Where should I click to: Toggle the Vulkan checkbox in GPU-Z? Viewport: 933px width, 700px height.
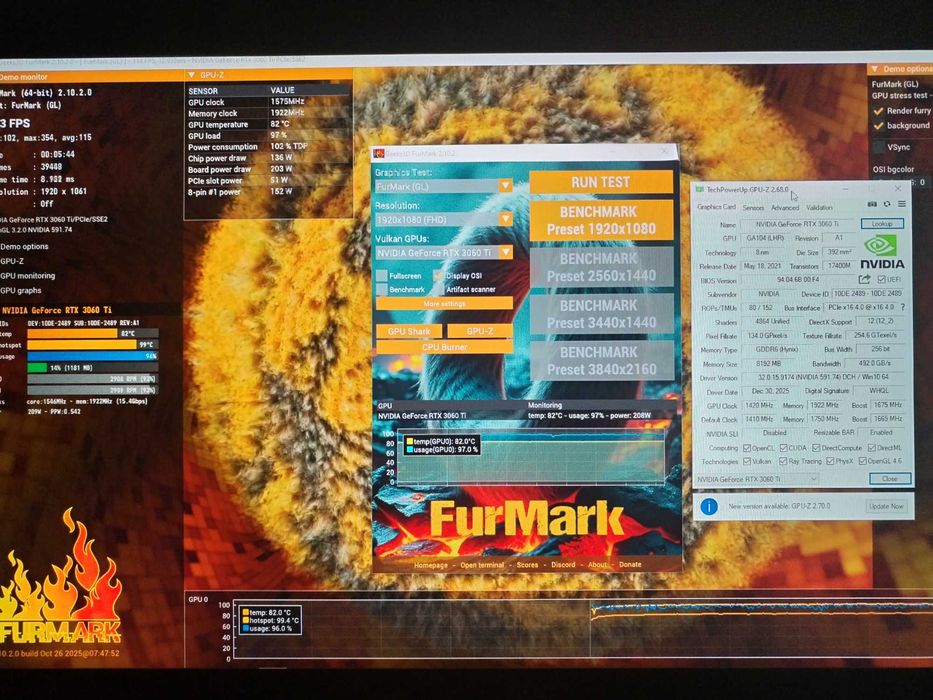tap(747, 461)
